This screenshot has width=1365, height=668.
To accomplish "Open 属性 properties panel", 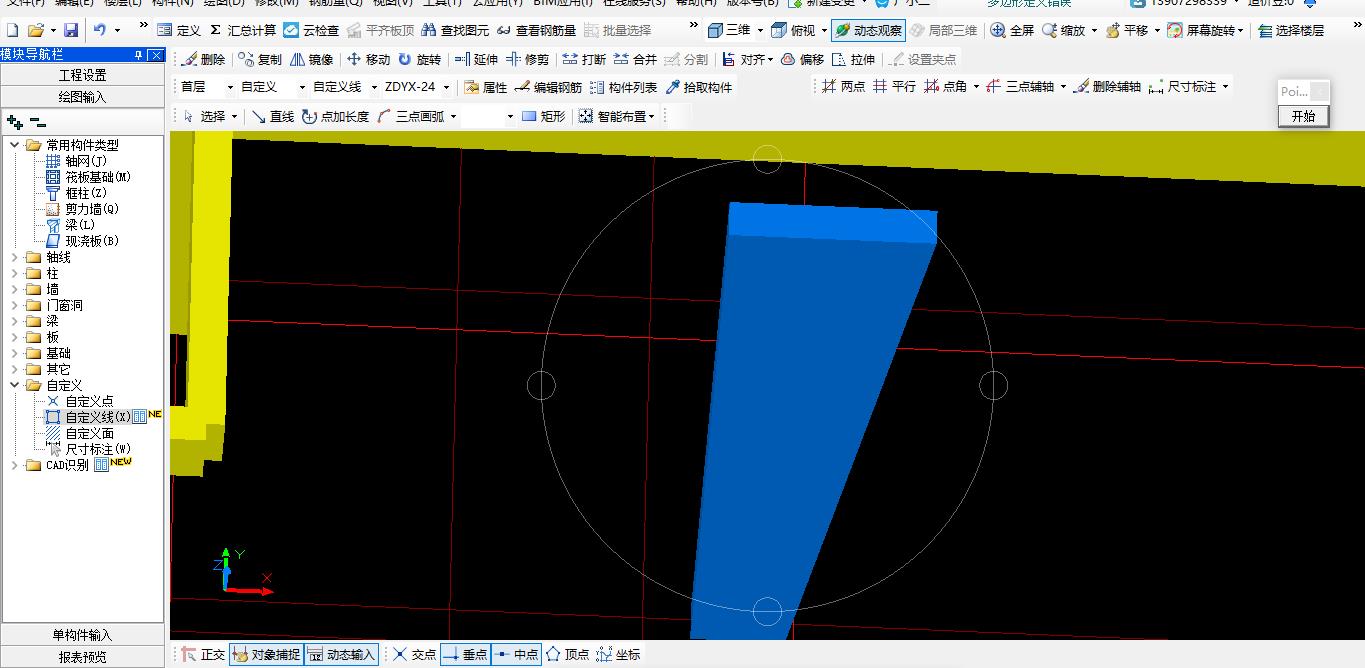I will tap(486, 87).
